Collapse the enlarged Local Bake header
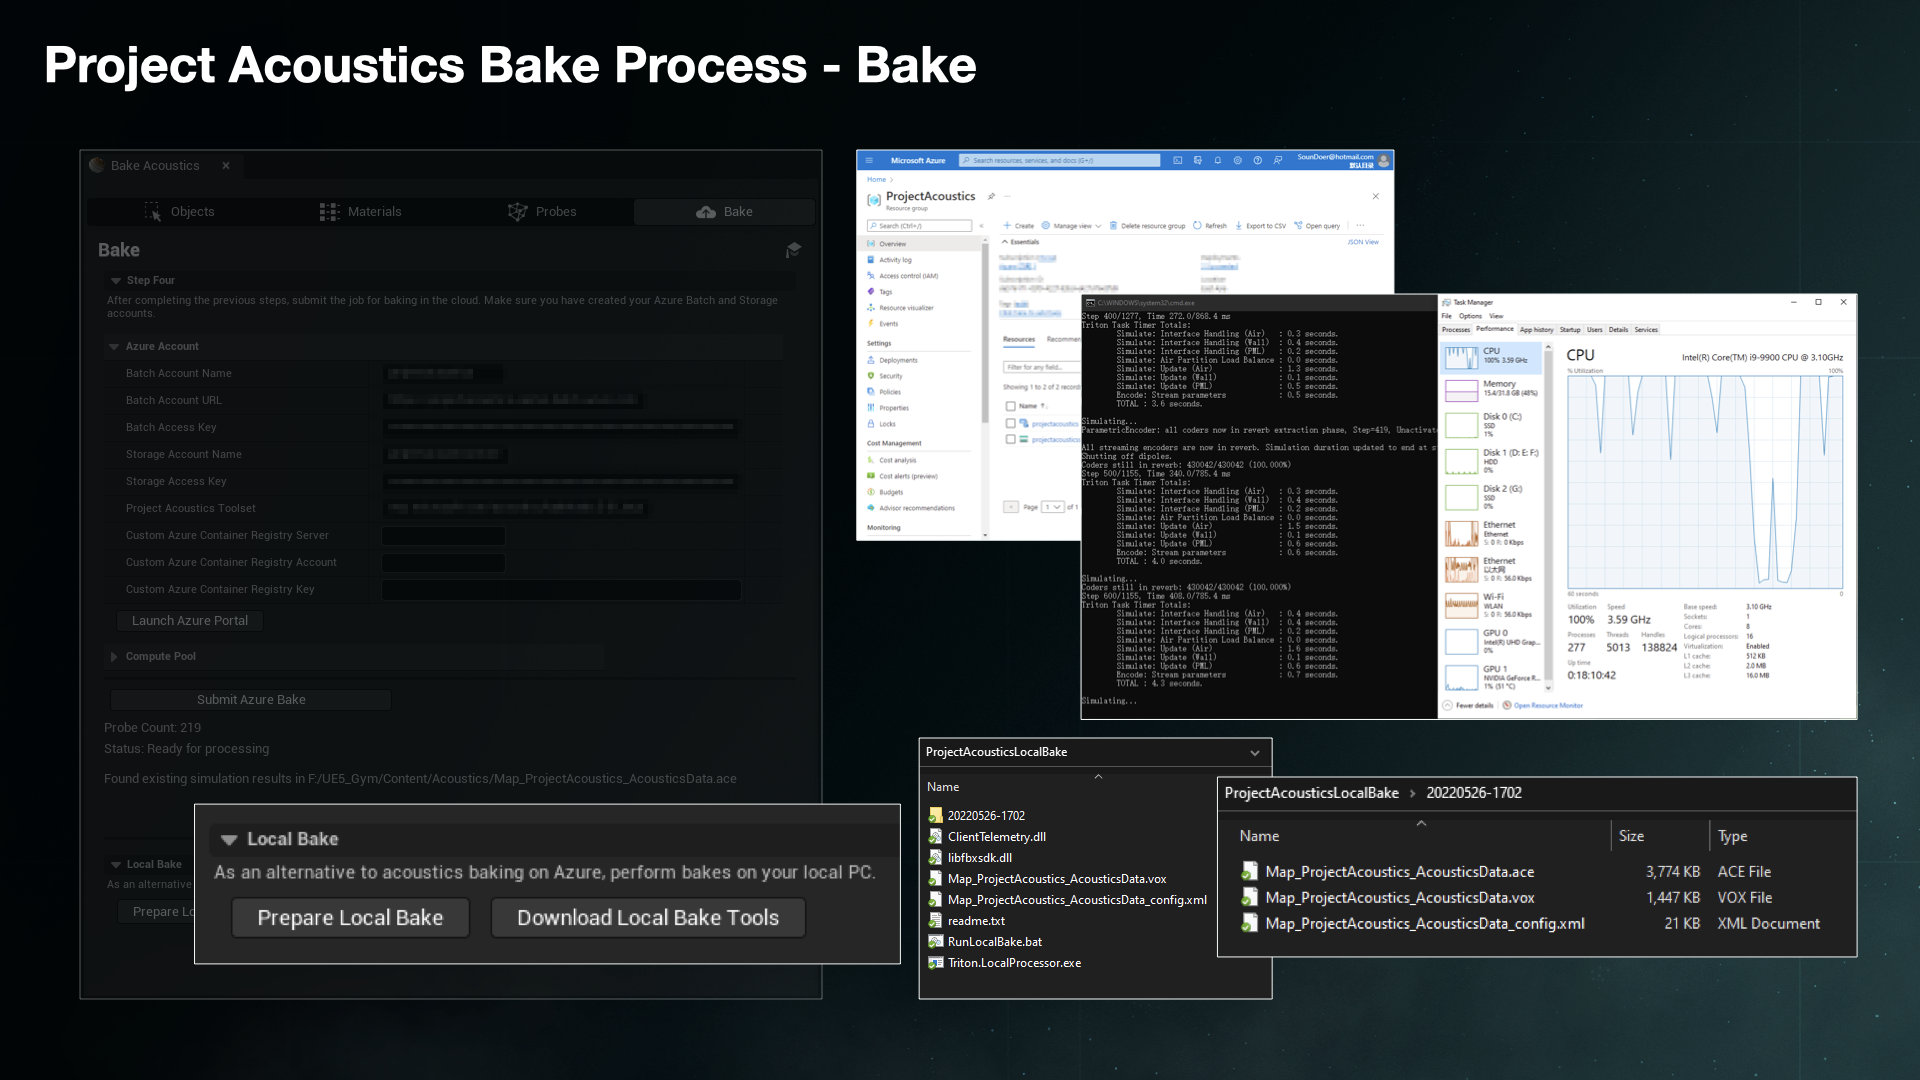1920x1080 pixels. click(x=229, y=840)
